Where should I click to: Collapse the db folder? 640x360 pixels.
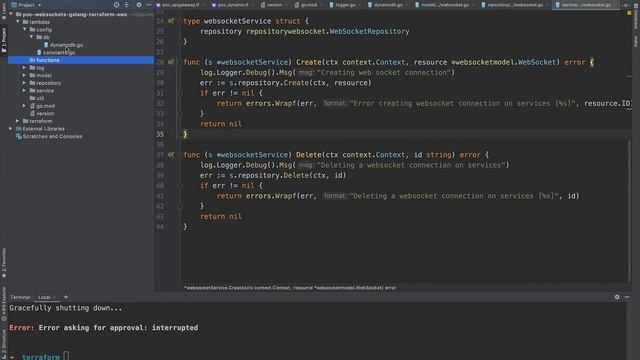pos(32,37)
